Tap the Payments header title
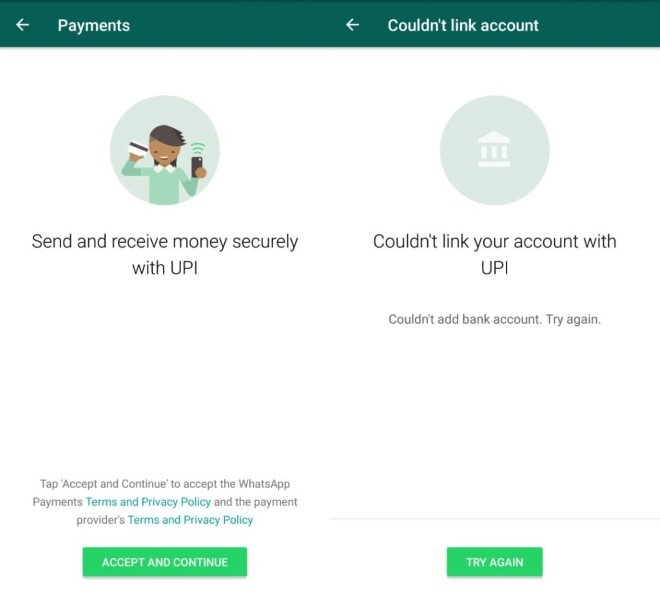The height and width of the screenshot is (600, 660). 94,25
